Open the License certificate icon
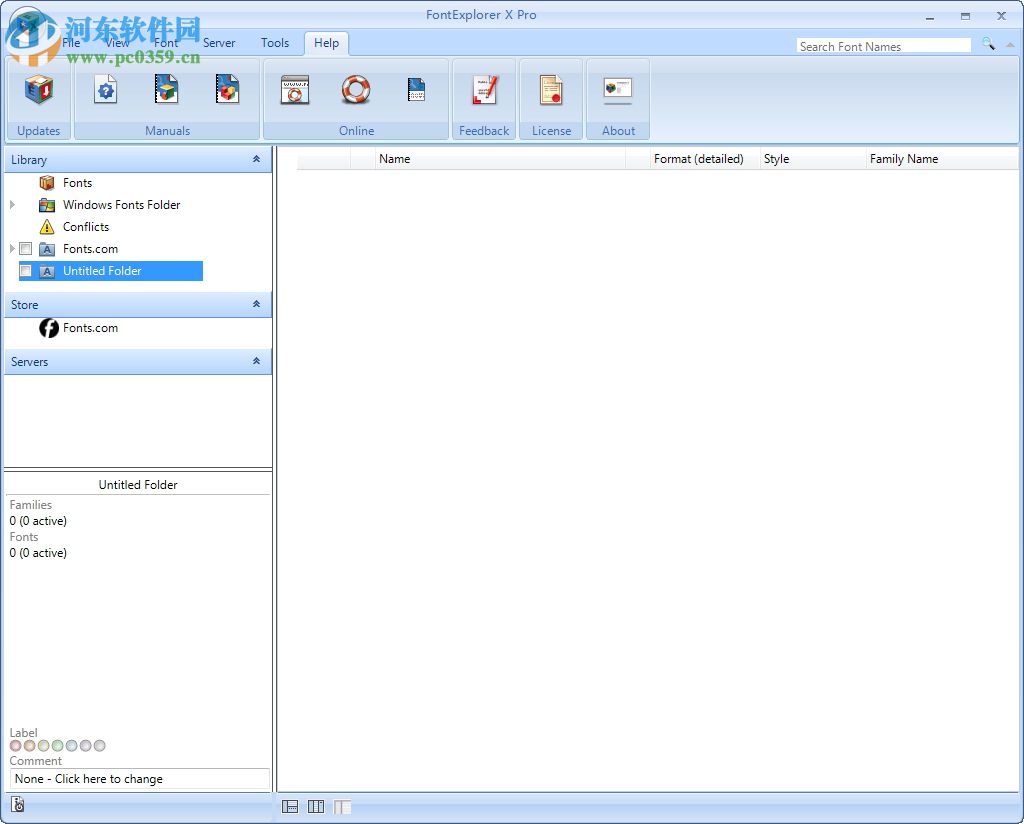 [x=551, y=90]
